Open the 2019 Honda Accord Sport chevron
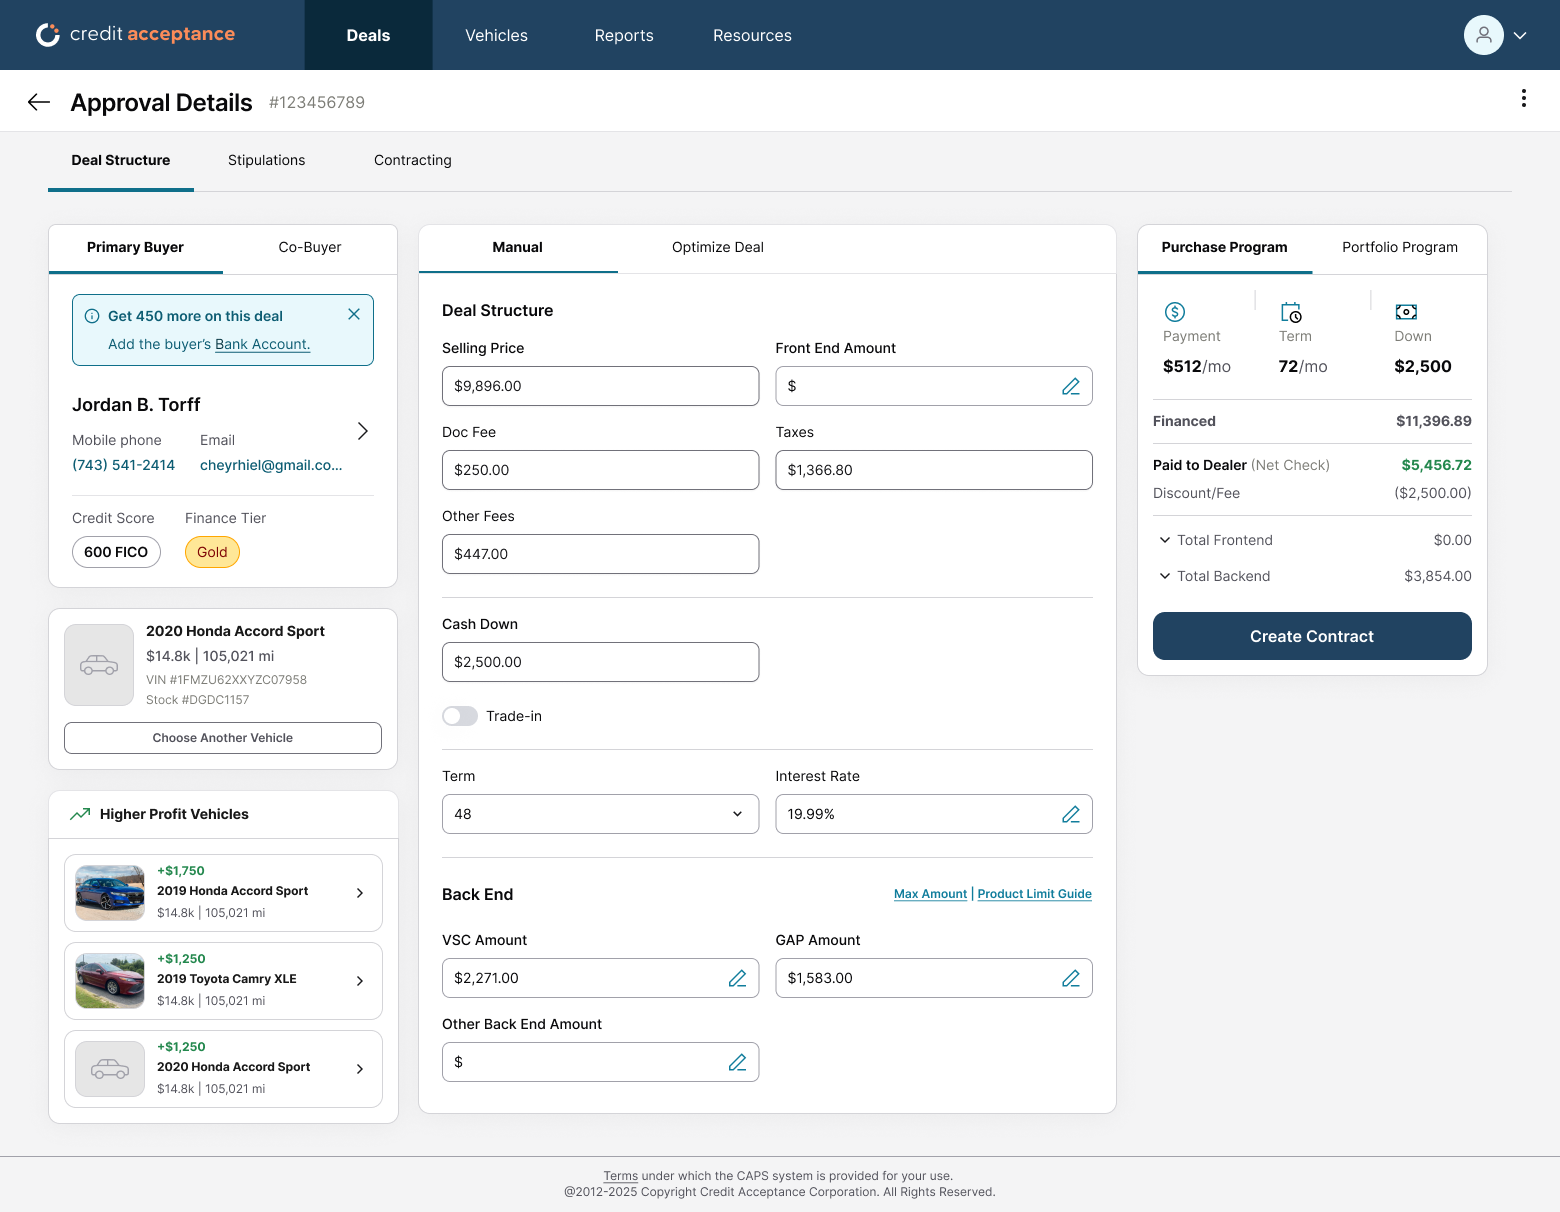Screen dimensions: 1560x1212 (x=360, y=893)
